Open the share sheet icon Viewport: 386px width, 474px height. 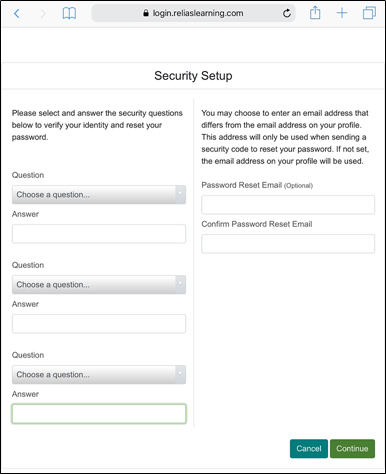point(315,13)
